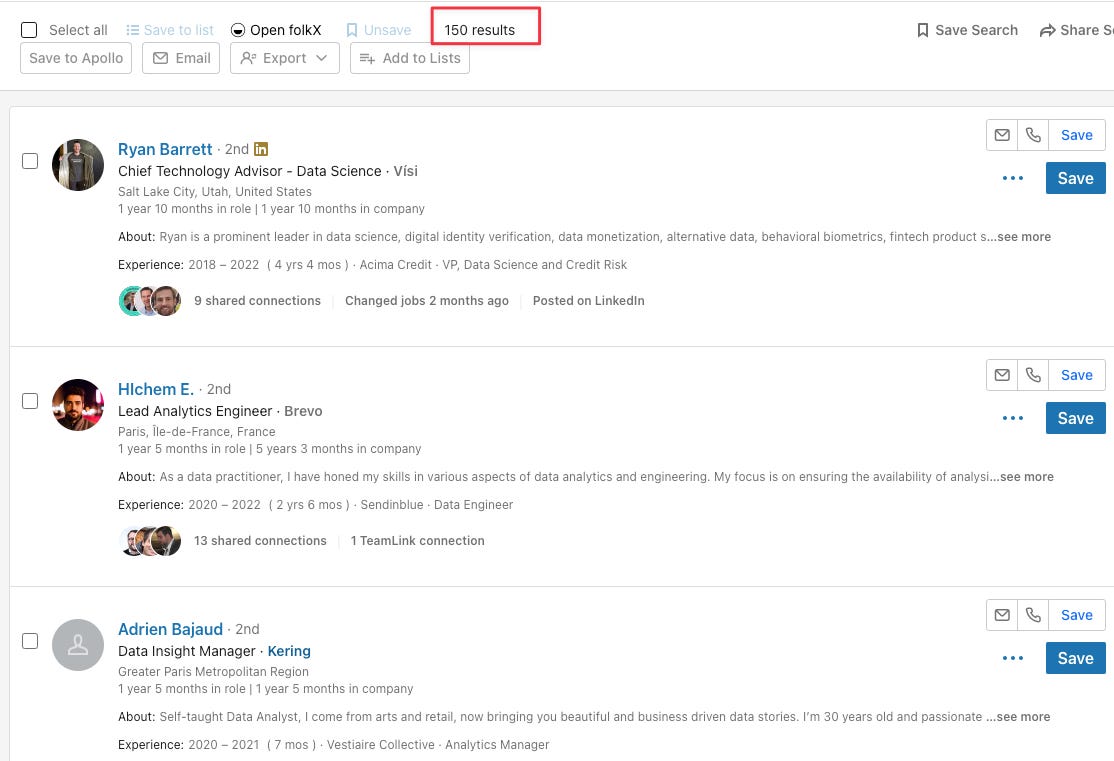Click blue Save button for Ryan Barrett
This screenshot has height=761, width=1114.
tap(1076, 178)
